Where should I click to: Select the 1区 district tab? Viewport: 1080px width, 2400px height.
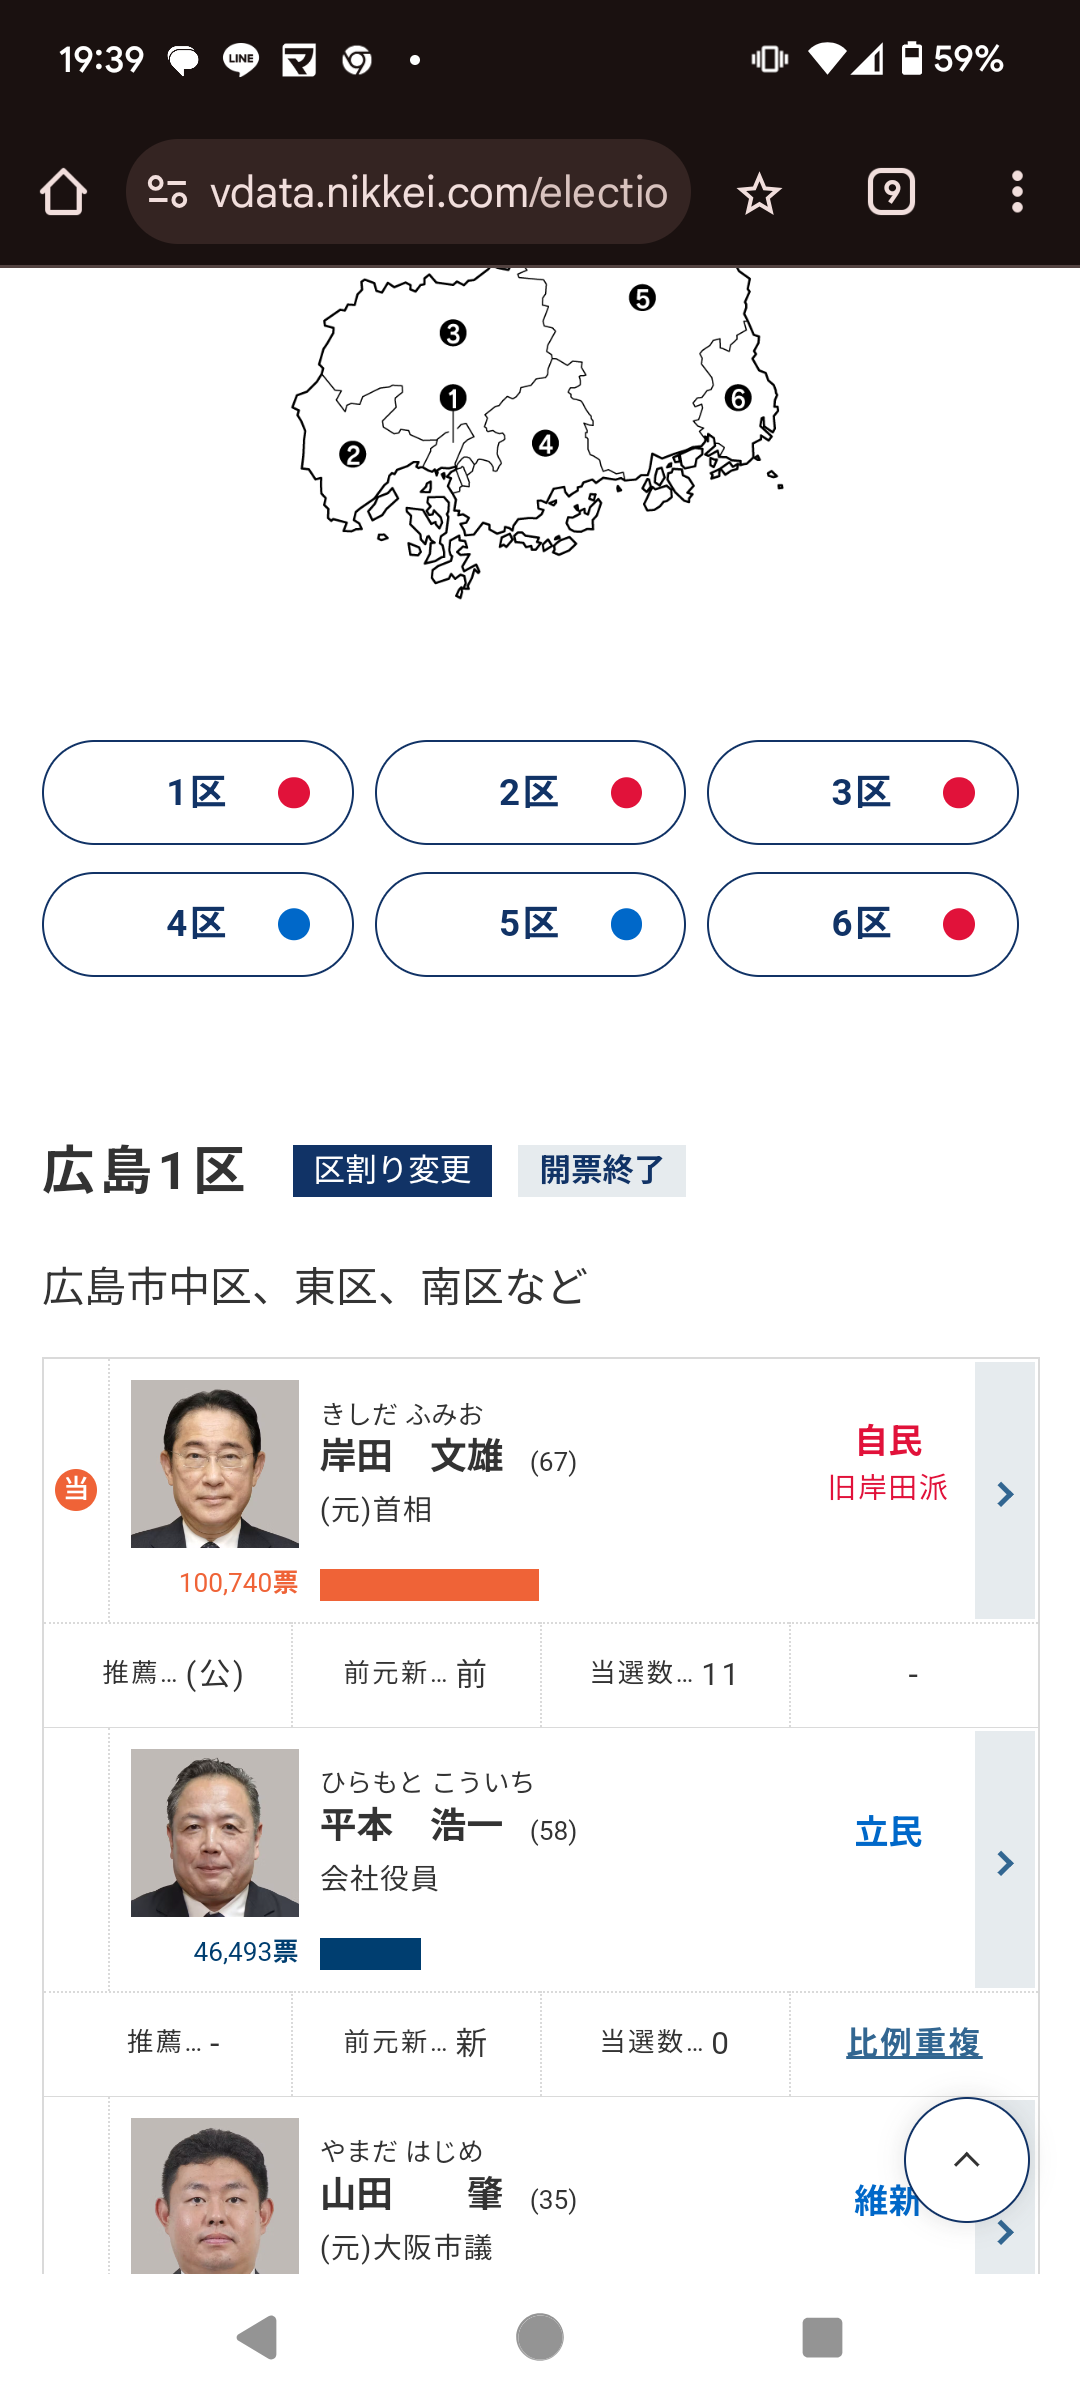coord(198,793)
